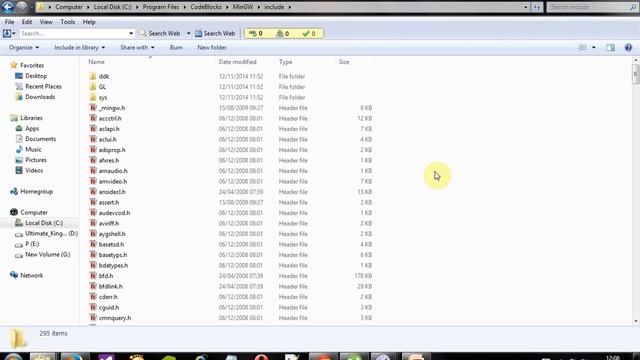Select the assert.h file
The width and height of the screenshot is (640, 360).
[109, 202]
